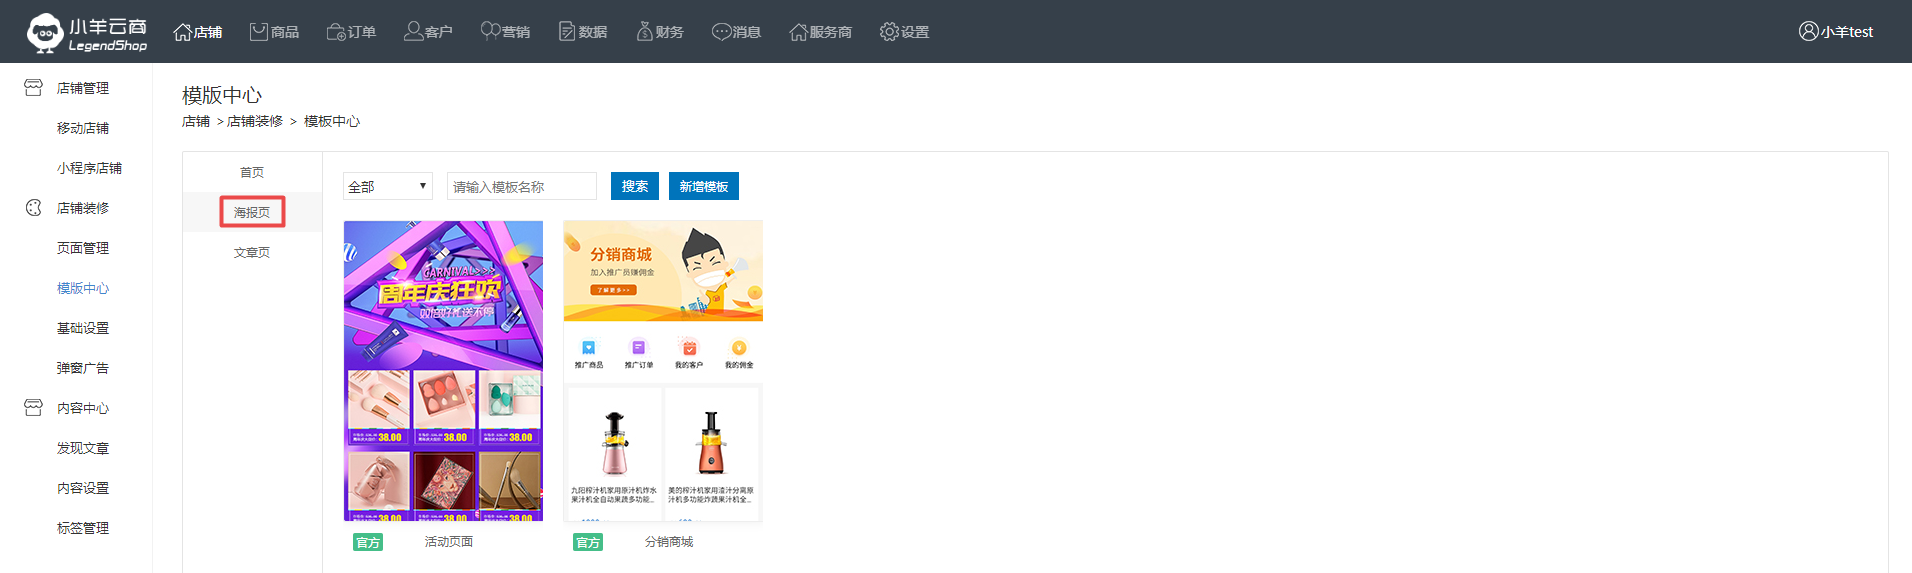The height and width of the screenshot is (573, 1912).
Task: Open the 全部 template filter dropdown
Action: click(388, 187)
